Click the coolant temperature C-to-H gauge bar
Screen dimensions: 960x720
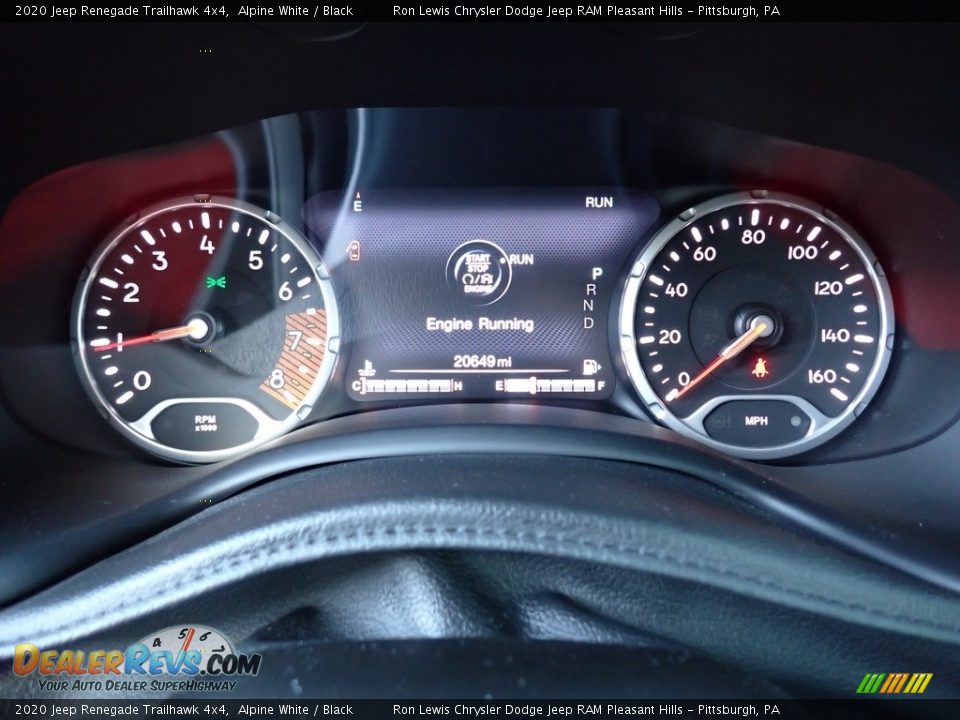point(407,386)
